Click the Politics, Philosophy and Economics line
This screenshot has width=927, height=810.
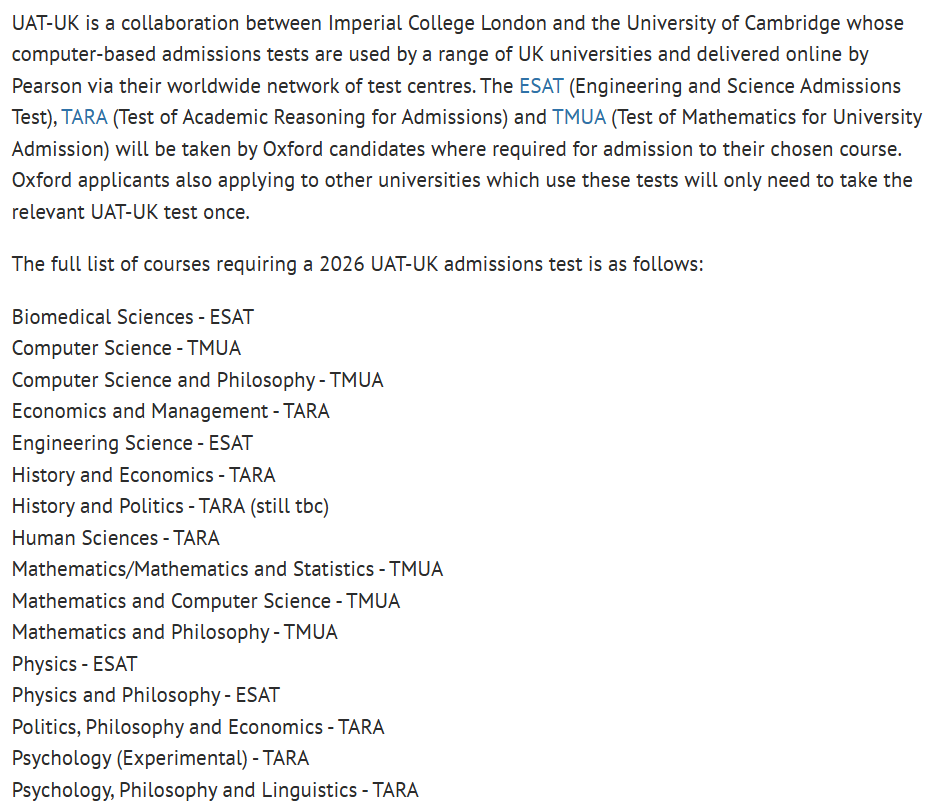[x=198, y=727]
